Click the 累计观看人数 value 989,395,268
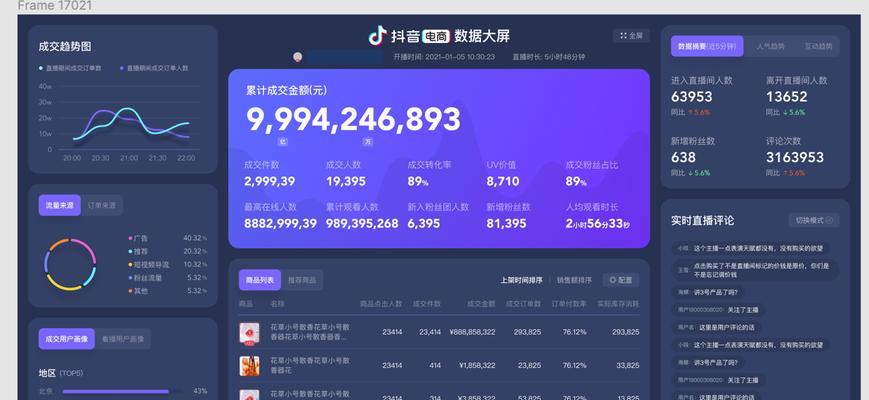 tap(362, 223)
